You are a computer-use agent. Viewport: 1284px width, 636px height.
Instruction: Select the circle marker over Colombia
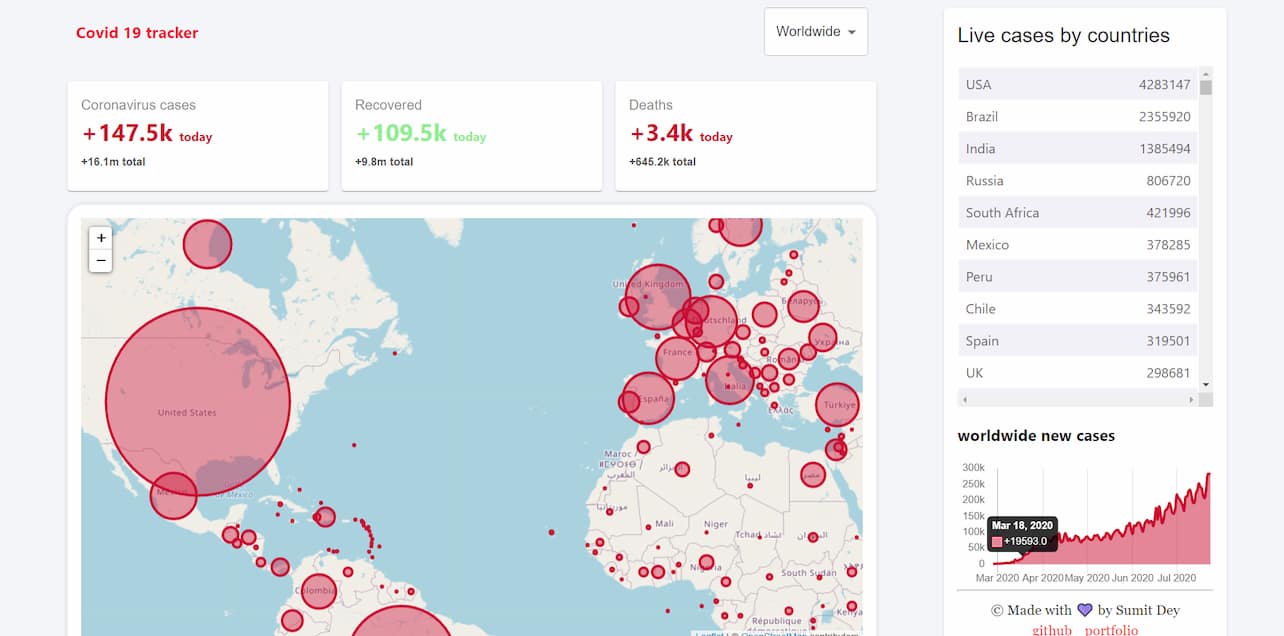click(318, 590)
